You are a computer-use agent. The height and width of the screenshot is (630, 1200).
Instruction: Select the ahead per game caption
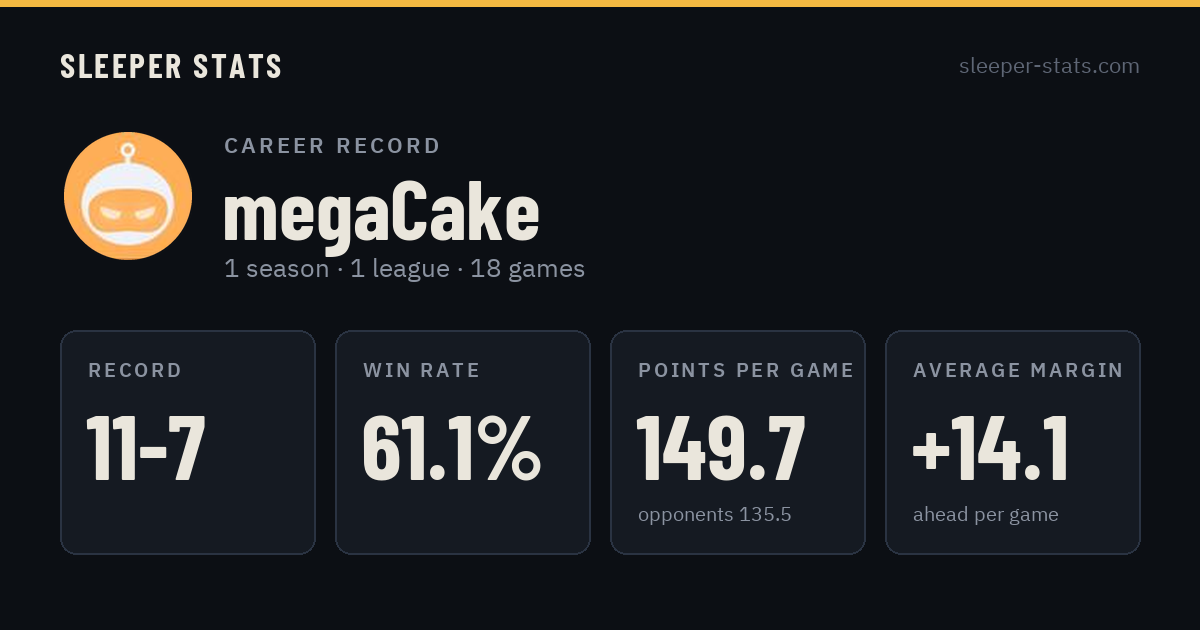click(986, 515)
